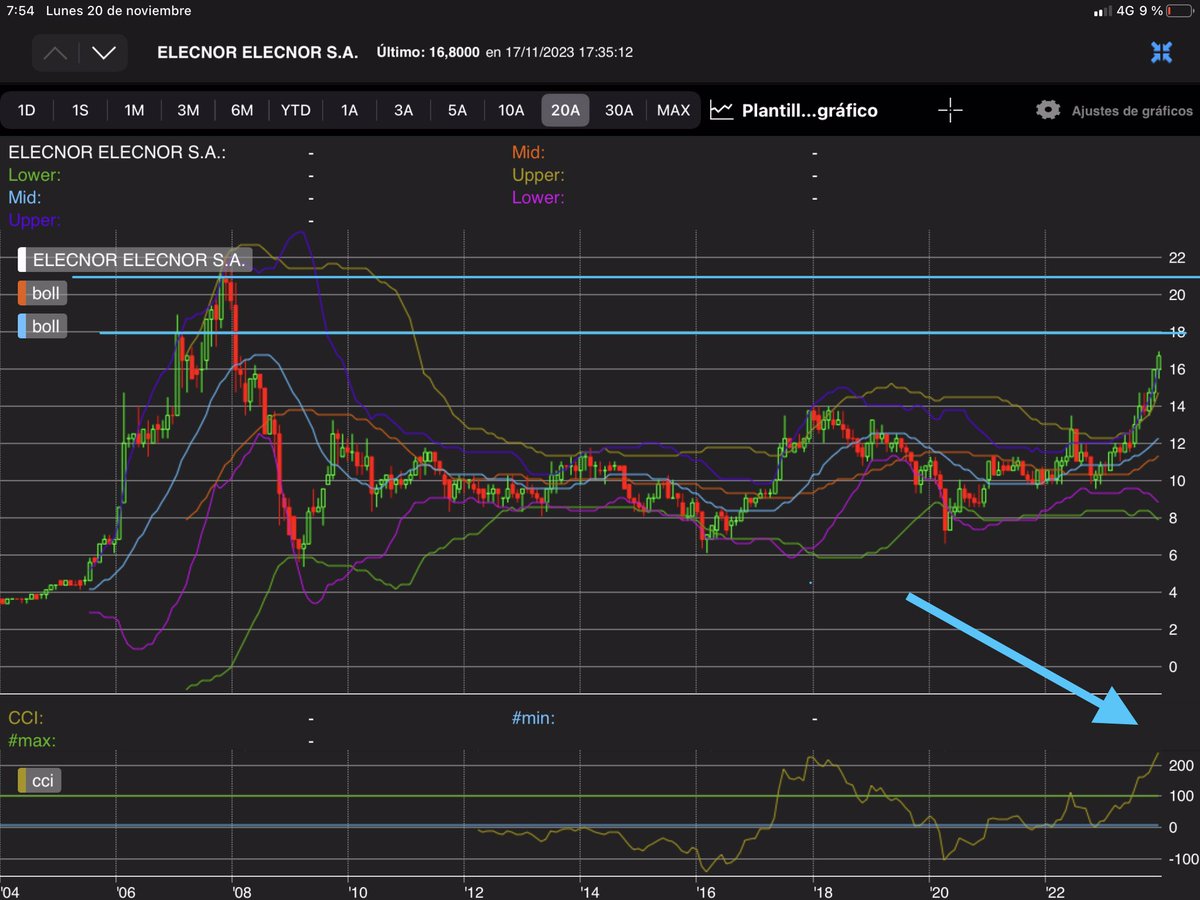This screenshot has width=1200, height=900.
Task: Click the #max: legend label
Action: pyautogui.click(x=32, y=741)
